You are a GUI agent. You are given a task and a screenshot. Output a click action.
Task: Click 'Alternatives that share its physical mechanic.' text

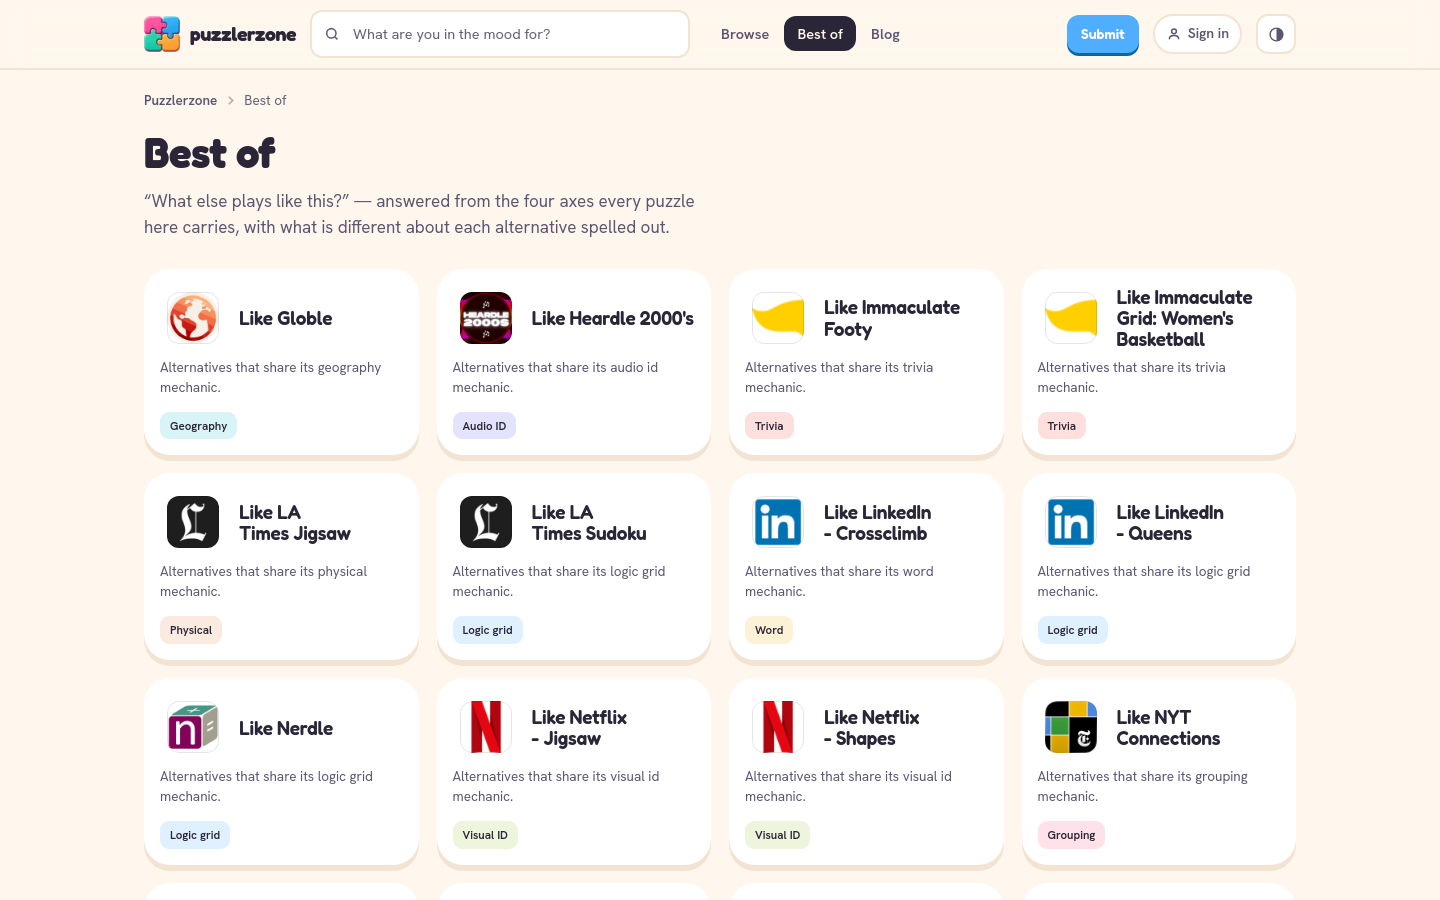pos(263,581)
